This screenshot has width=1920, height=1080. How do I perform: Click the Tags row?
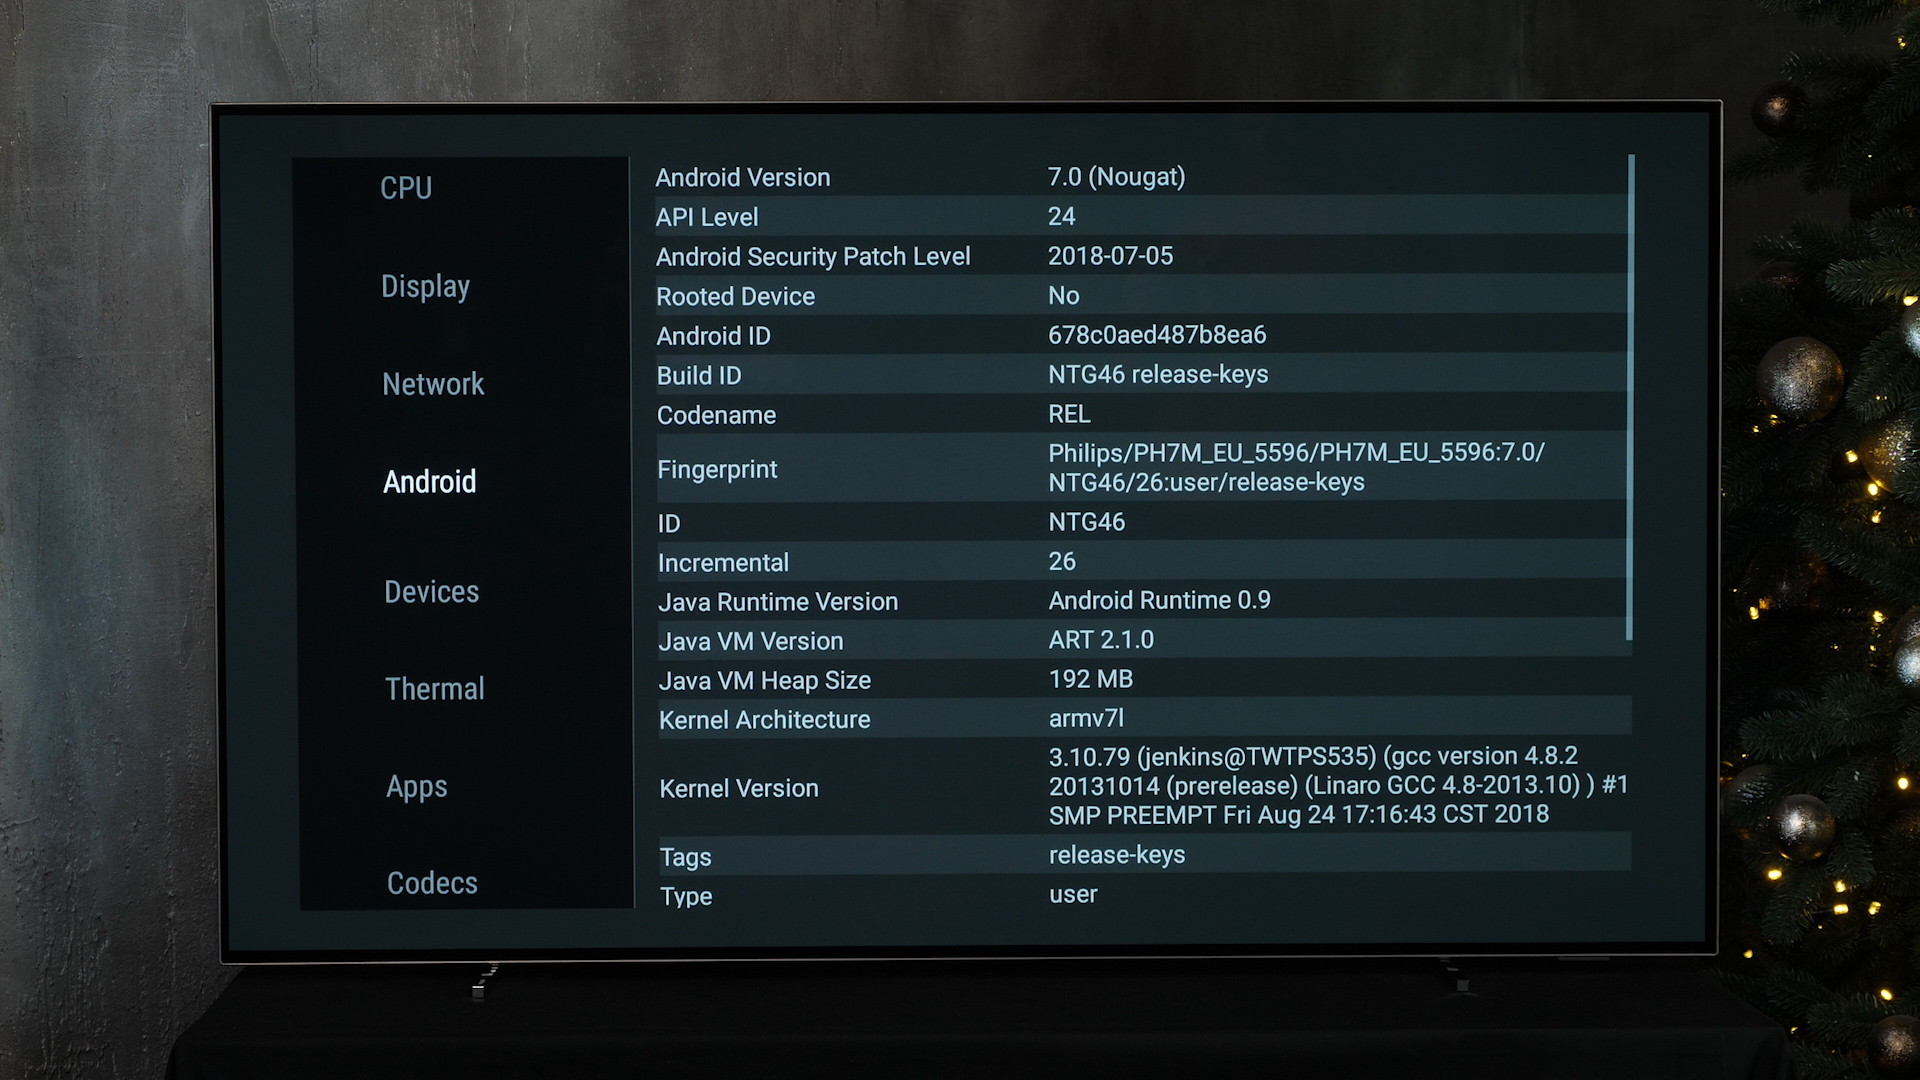[1143, 855]
